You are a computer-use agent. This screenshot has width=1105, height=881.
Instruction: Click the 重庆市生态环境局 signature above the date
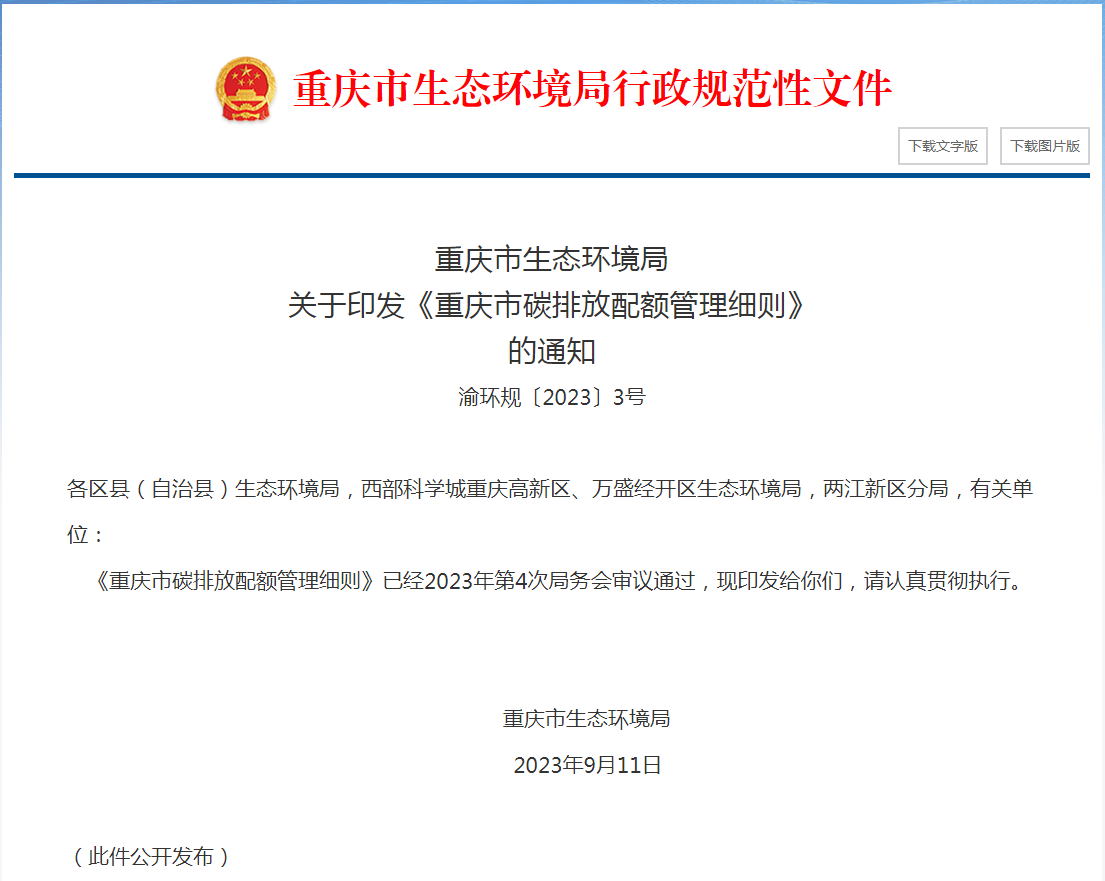click(x=586, y=719)
